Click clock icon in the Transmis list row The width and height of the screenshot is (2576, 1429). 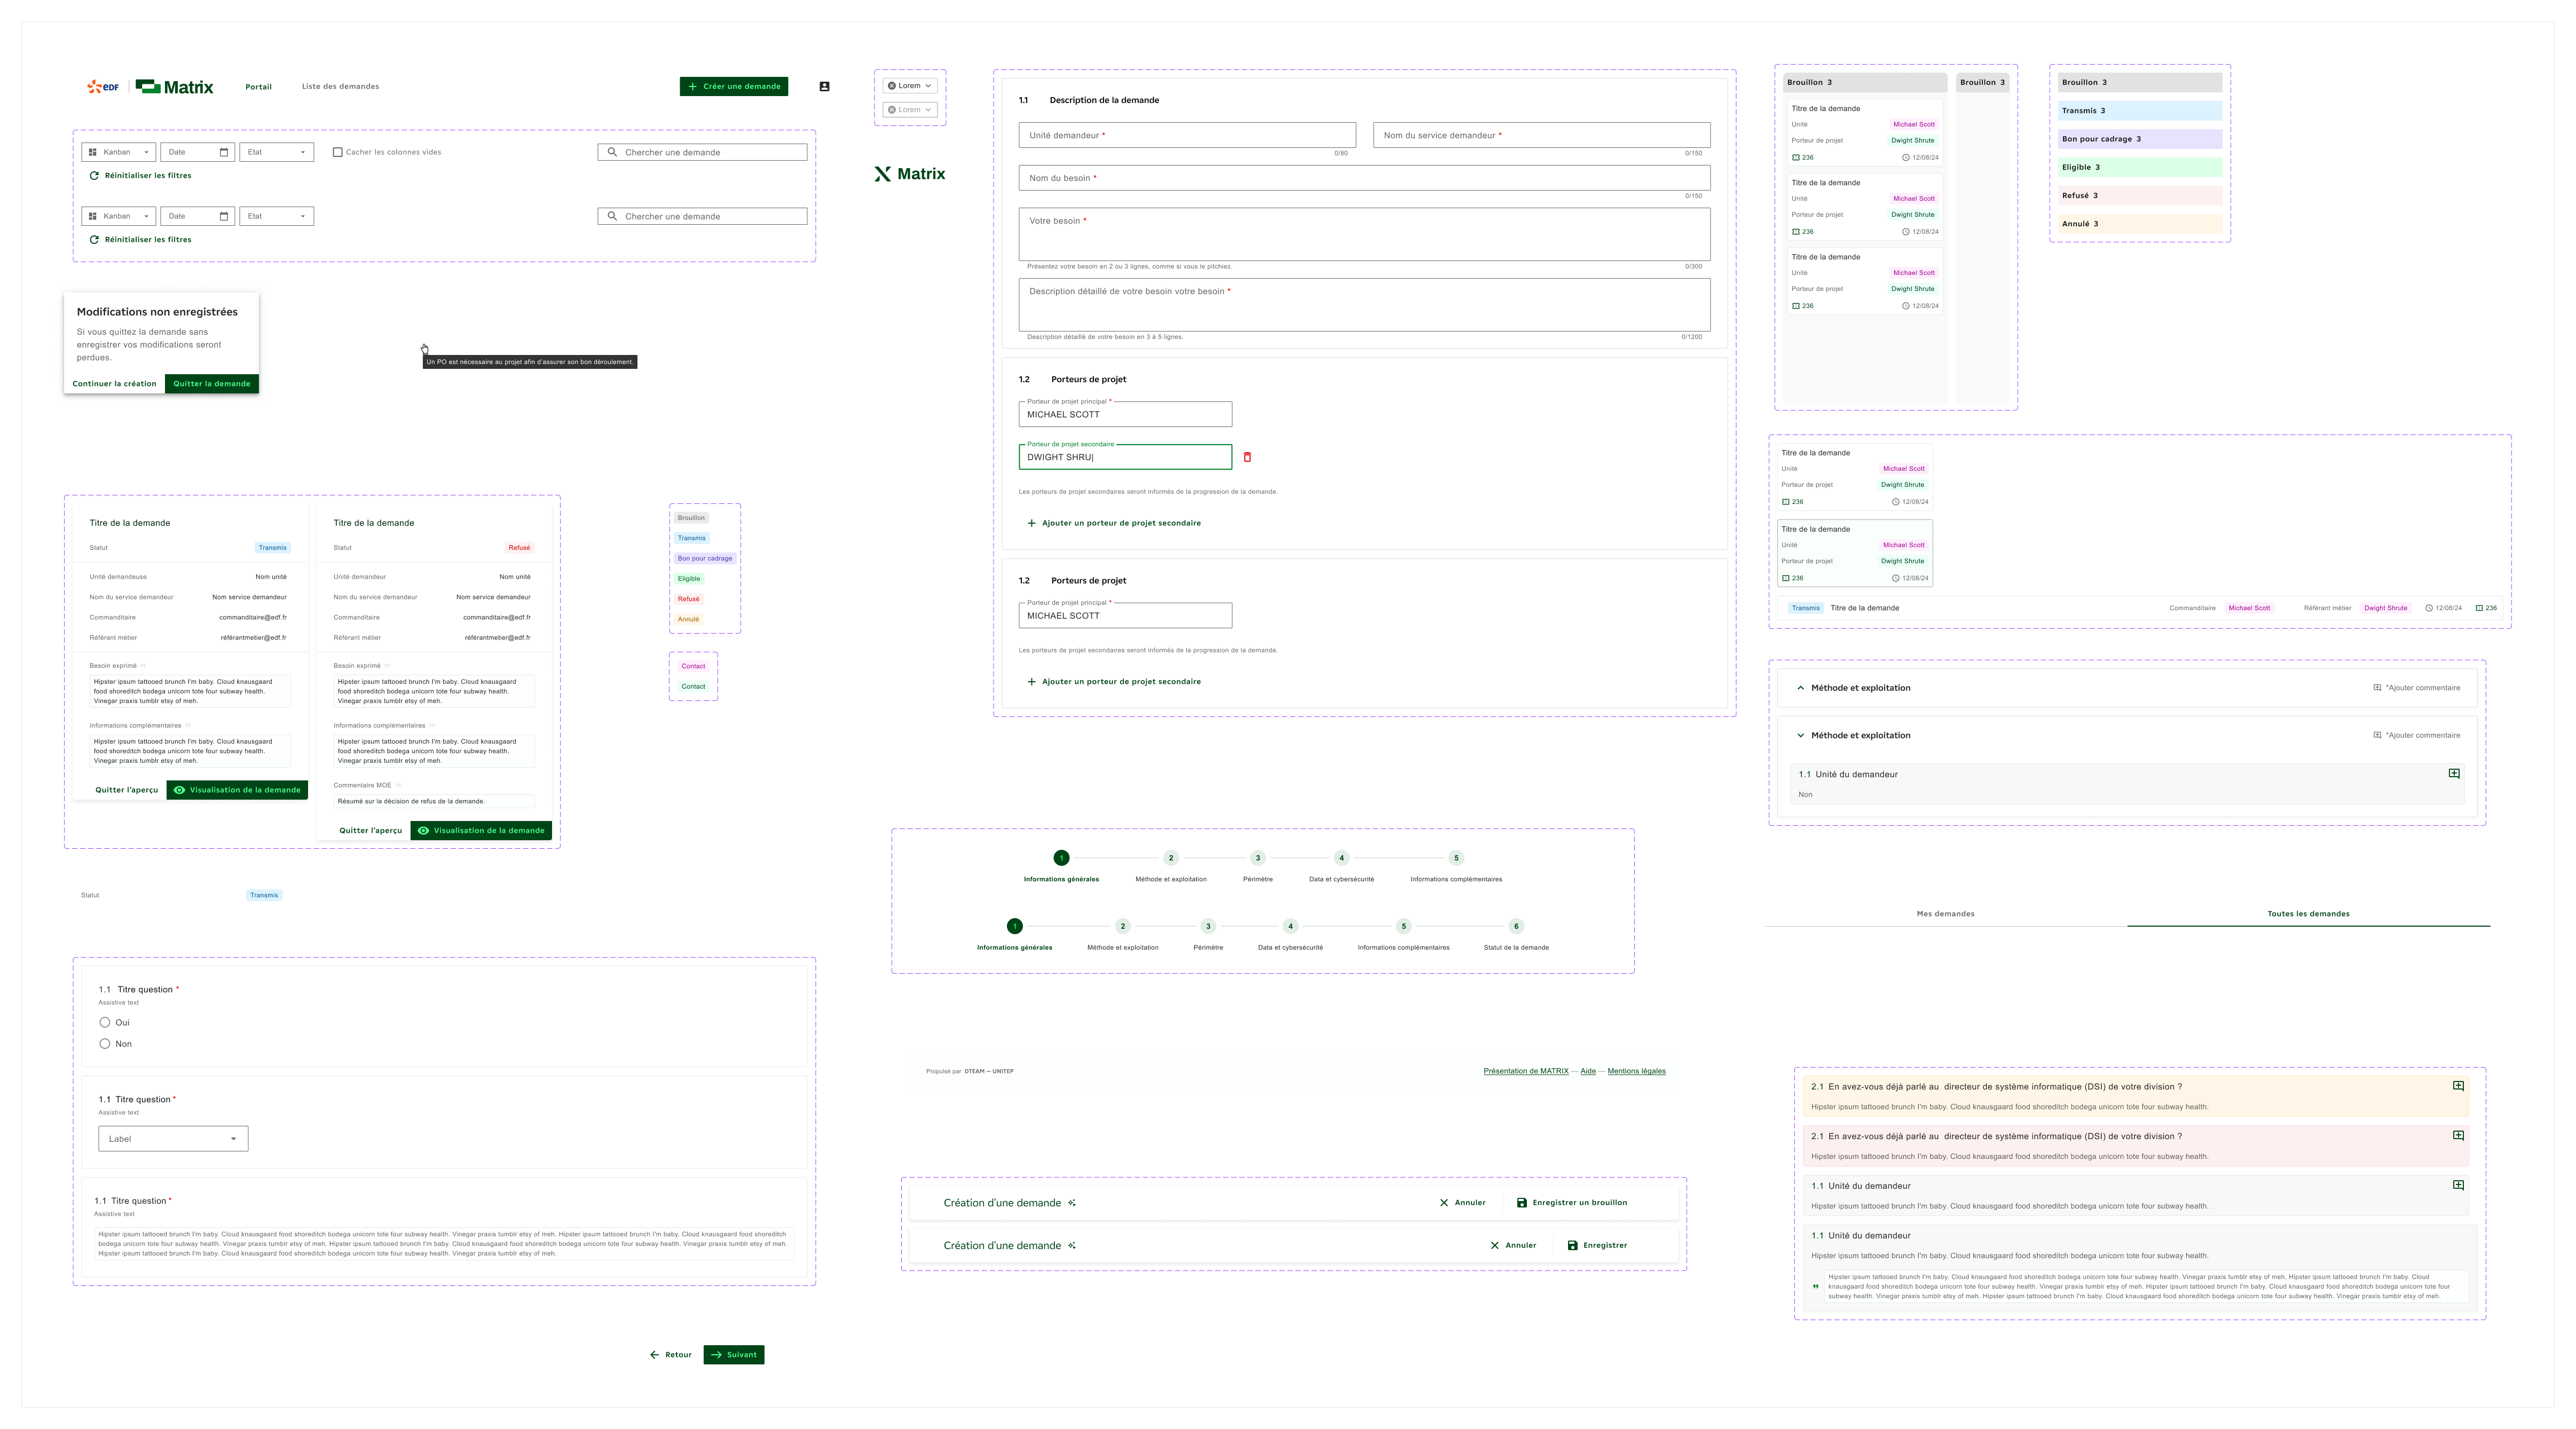pyautogui.click(x=2429, y=608)
